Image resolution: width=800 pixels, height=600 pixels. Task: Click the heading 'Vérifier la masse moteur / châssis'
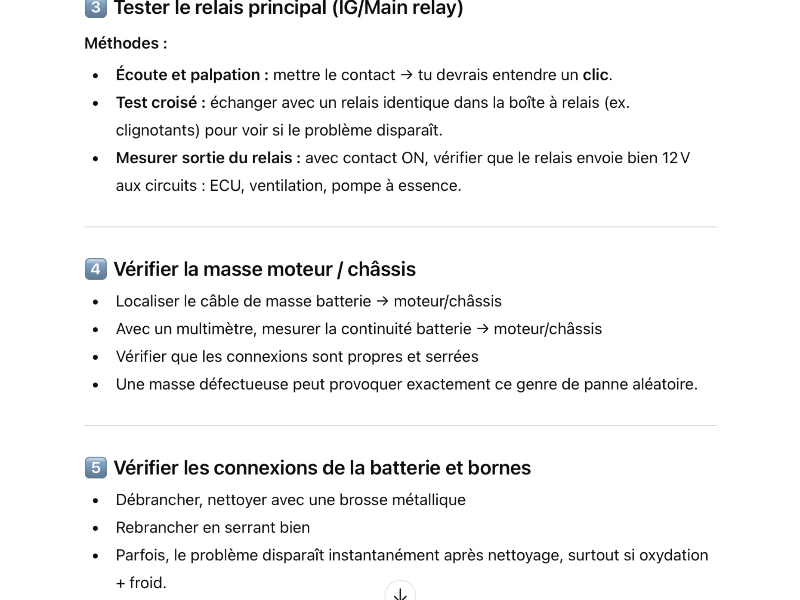pos(265,269)
